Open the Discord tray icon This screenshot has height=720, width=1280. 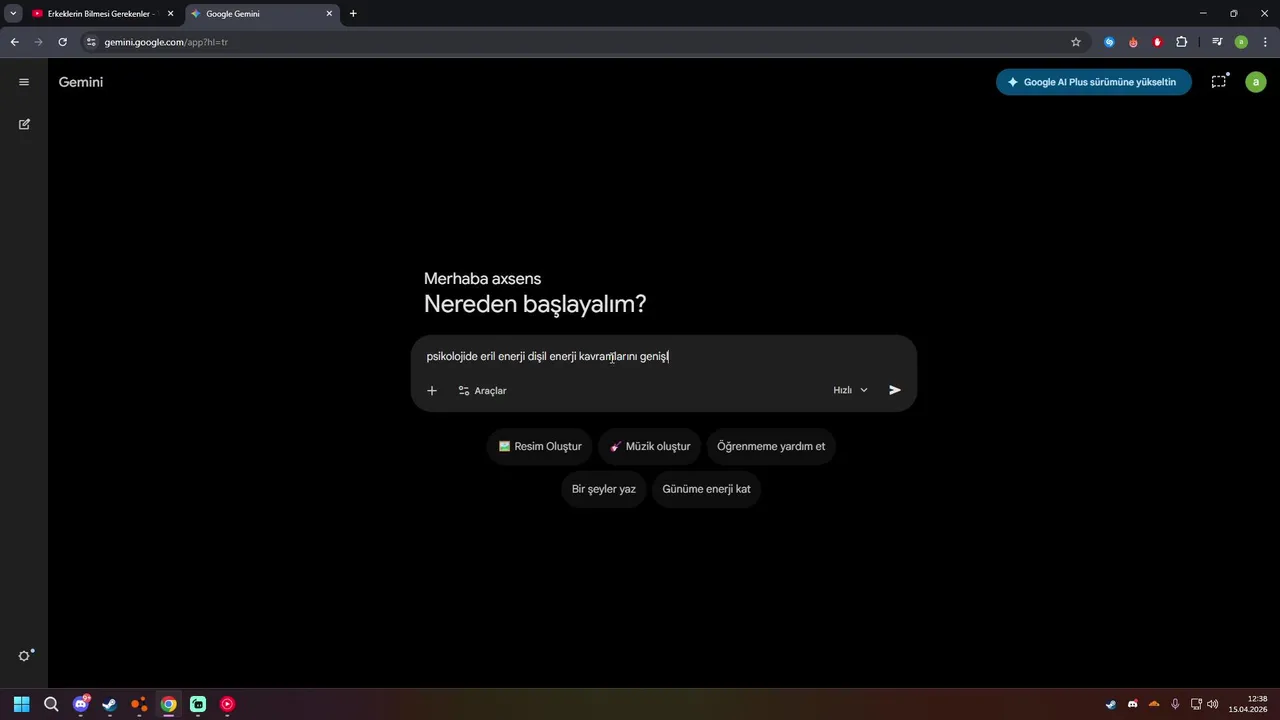coord(1133,704)
